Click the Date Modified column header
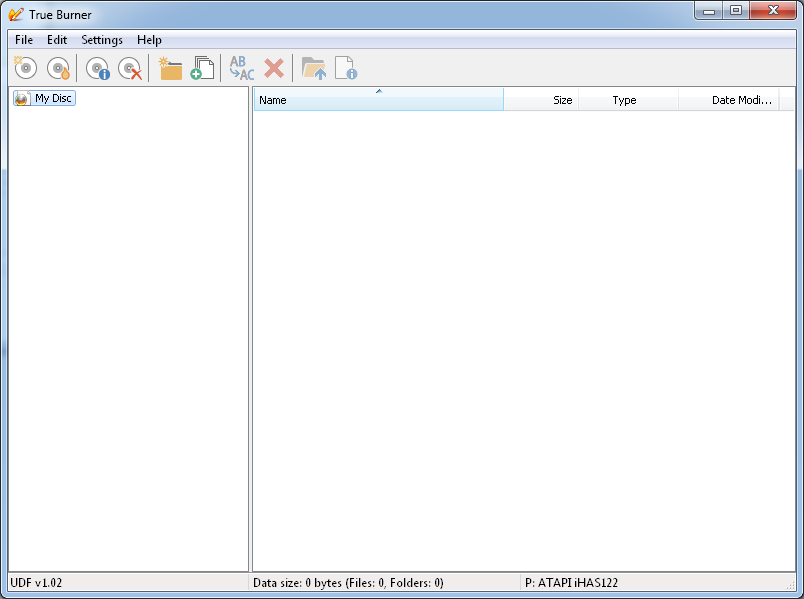This screenshot has width=804, height=599. click(729, 99)
